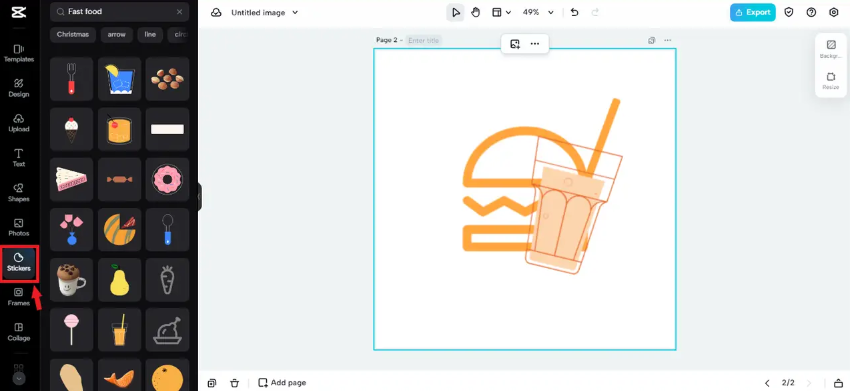Open the more options menu above canvas
The image size is (850, 391).
(535, 44)
